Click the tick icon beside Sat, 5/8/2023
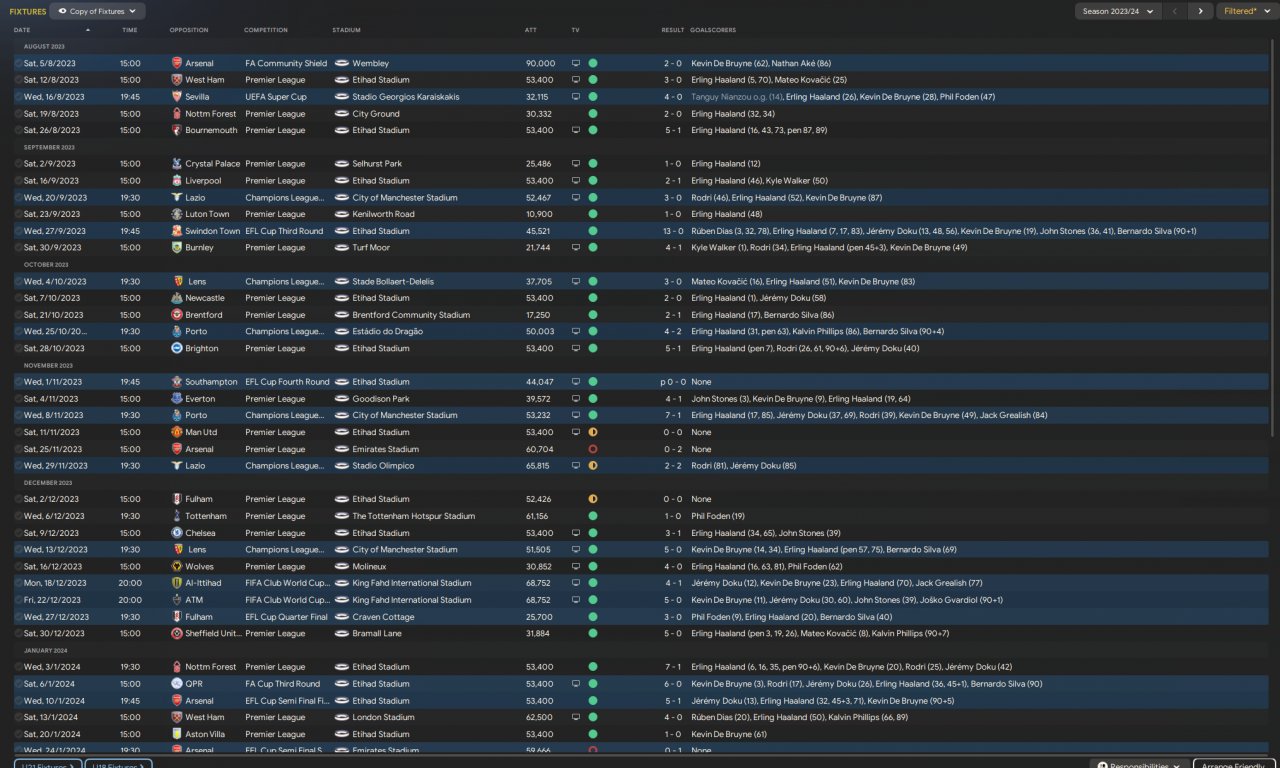The height and width of the screenshot is (768, 1280). 18,63
